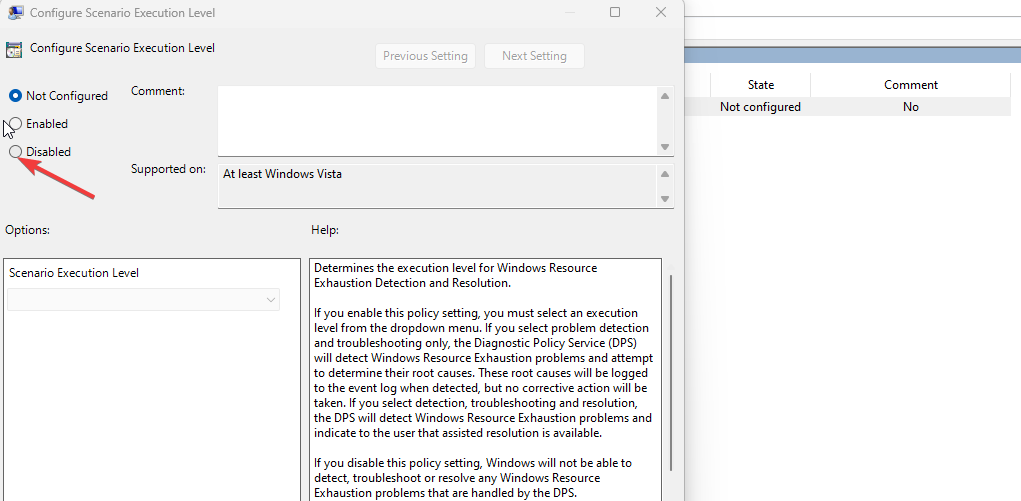
Task: Click the policy icon beside the dialog heading
Action: 13,50
